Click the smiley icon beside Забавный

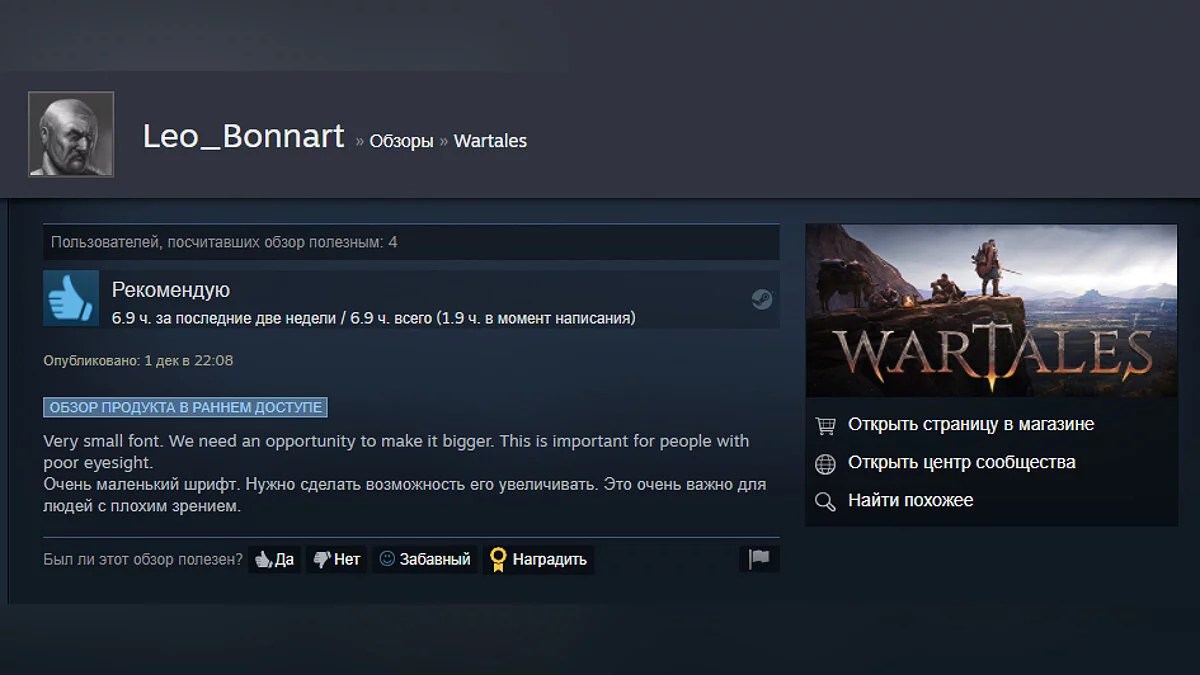[x=387, y=559]
